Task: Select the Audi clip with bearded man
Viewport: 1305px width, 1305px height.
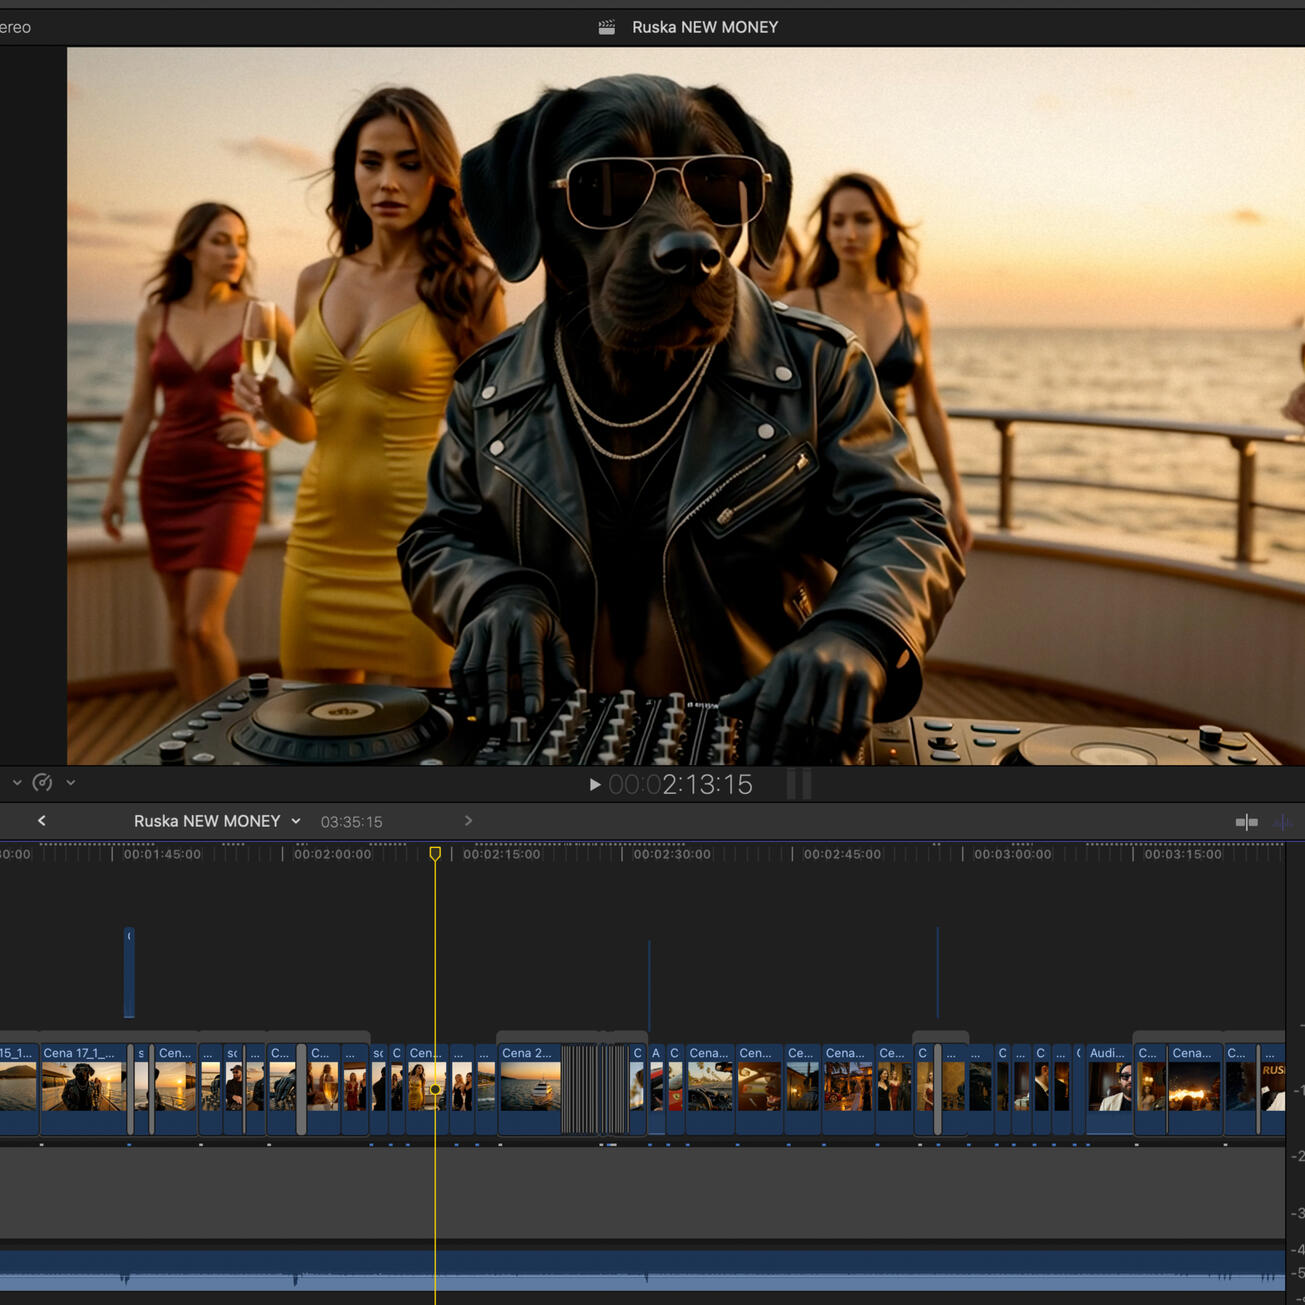Action: coord(1109,1087)
